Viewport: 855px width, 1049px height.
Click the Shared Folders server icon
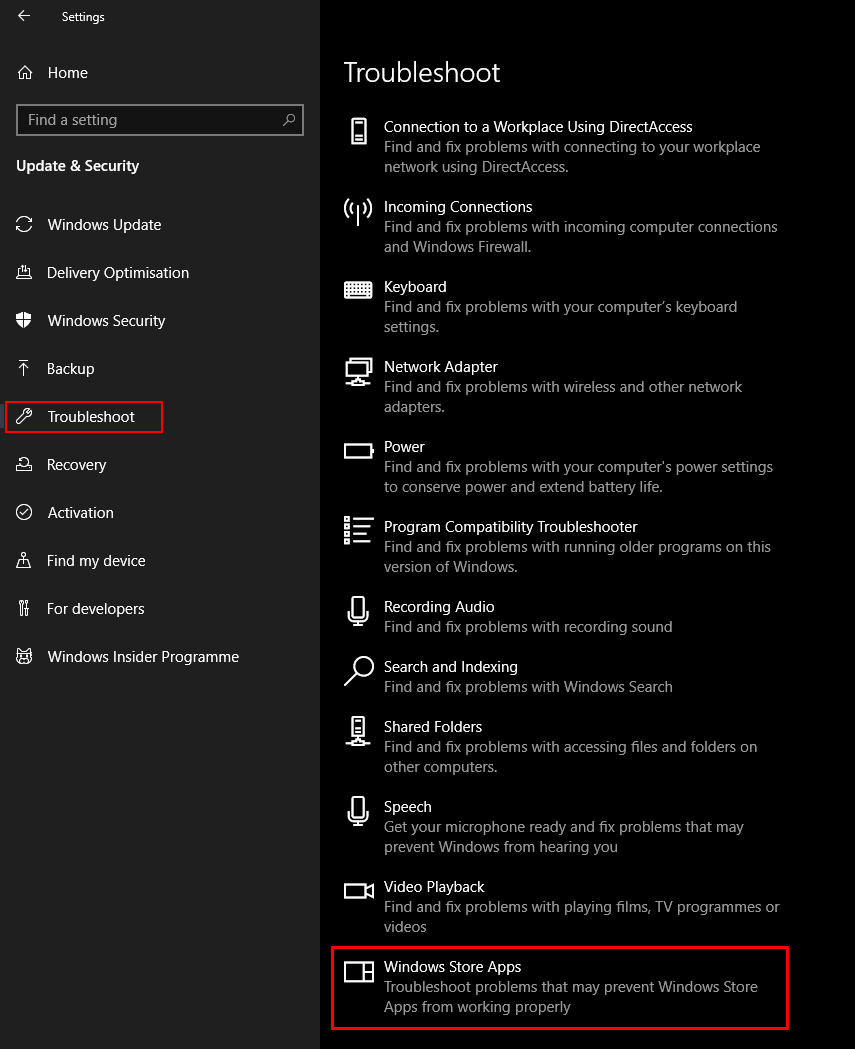358,731
